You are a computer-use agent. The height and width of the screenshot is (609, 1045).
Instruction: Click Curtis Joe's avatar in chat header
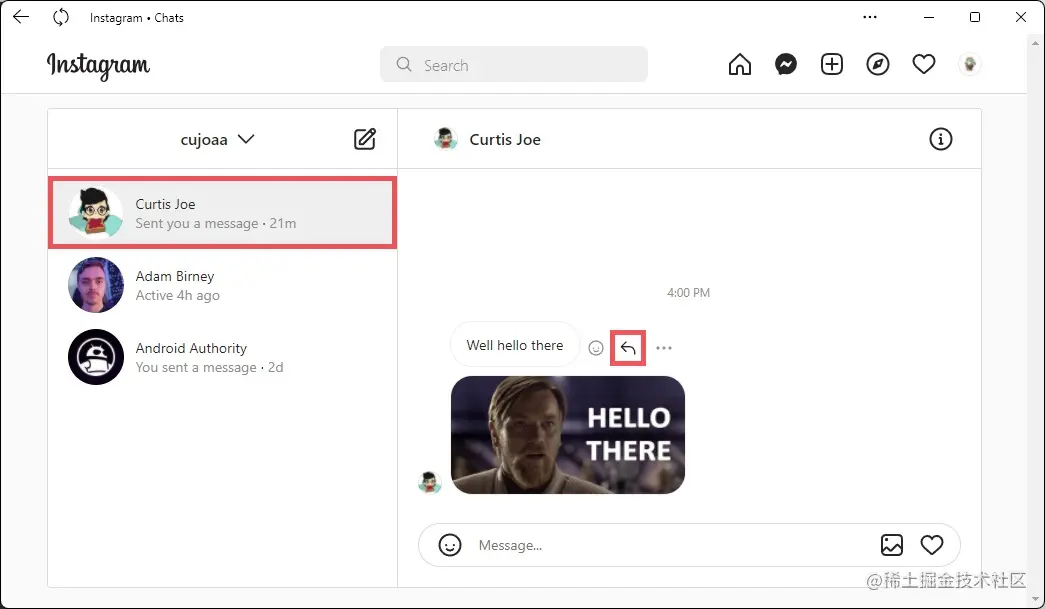[445, 139]
